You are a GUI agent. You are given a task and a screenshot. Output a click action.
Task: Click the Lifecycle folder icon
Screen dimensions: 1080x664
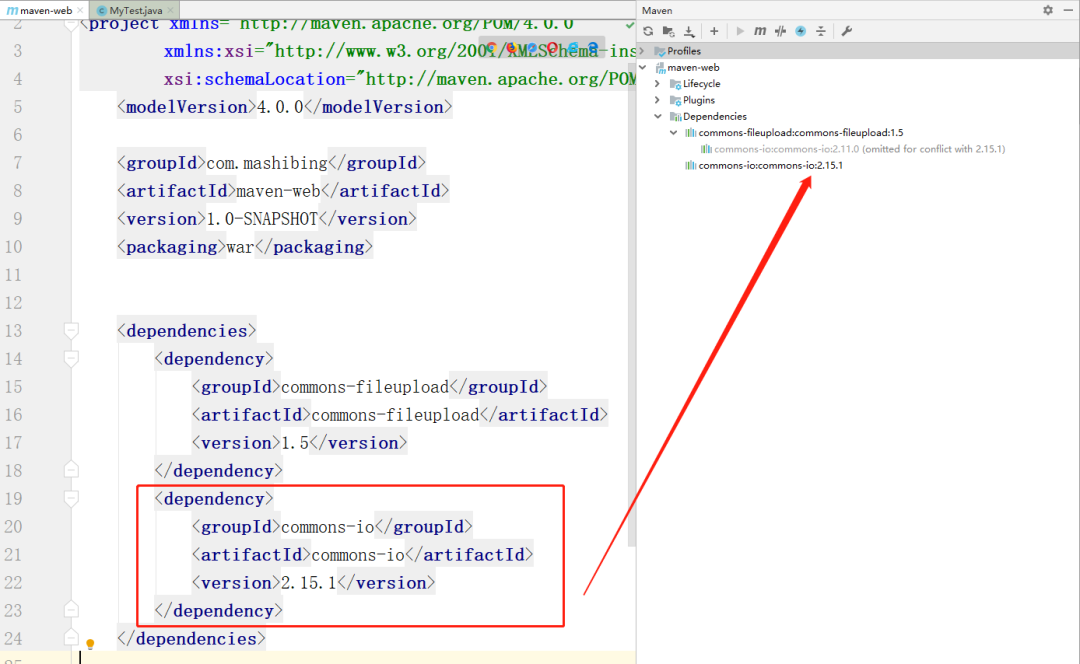(676, 84)
